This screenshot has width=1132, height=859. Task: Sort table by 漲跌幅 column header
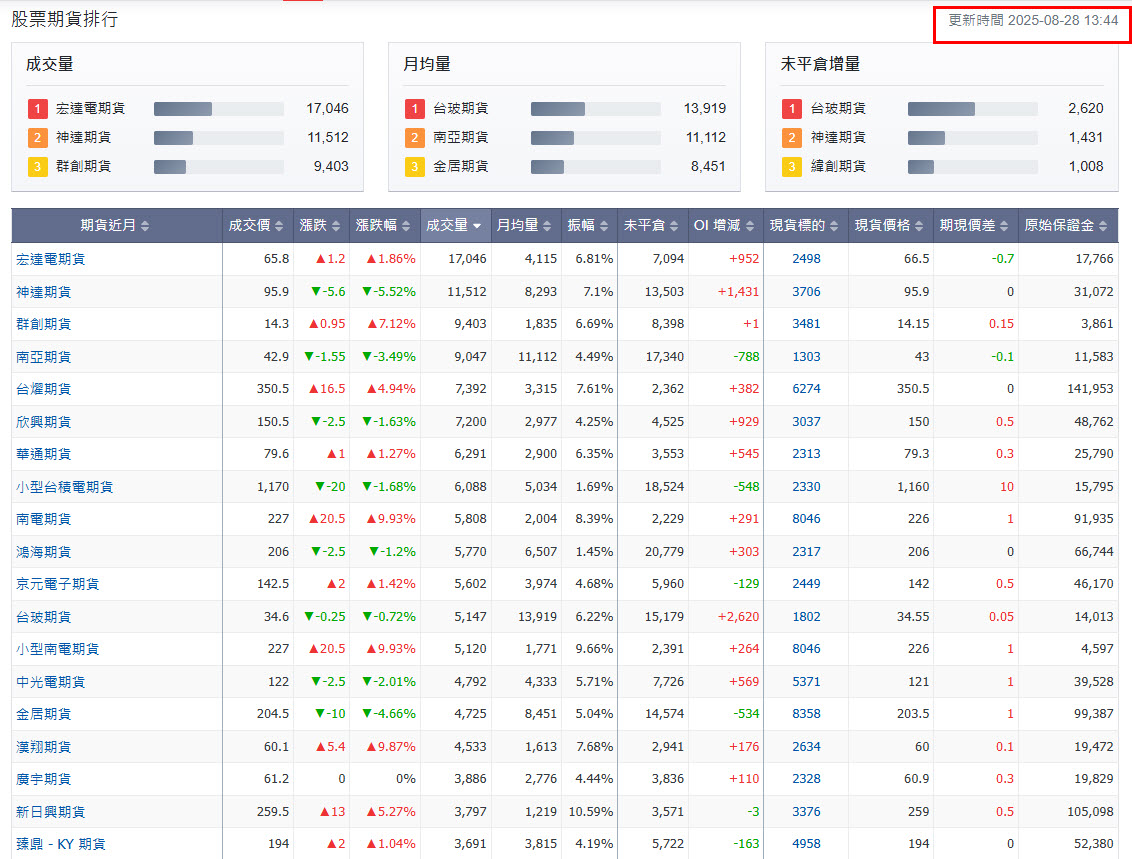[384, 226]
